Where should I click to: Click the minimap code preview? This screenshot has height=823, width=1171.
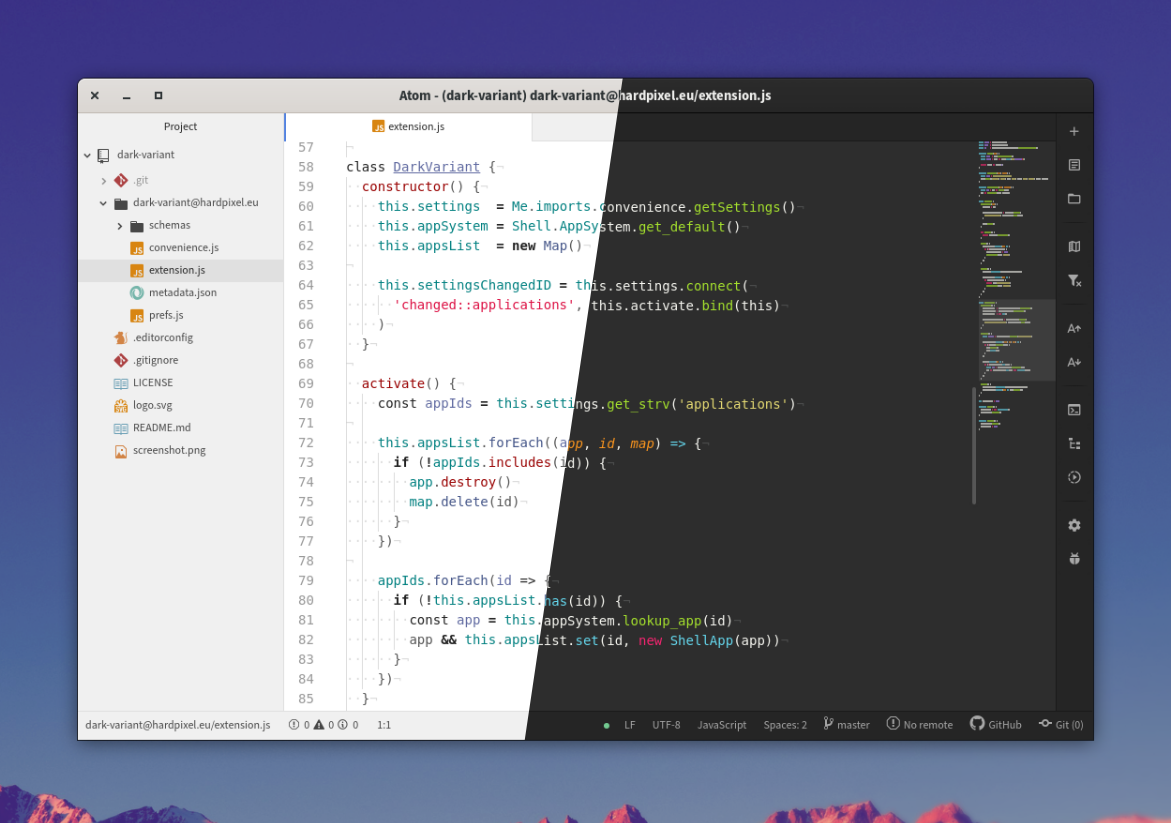point(1014,284)
